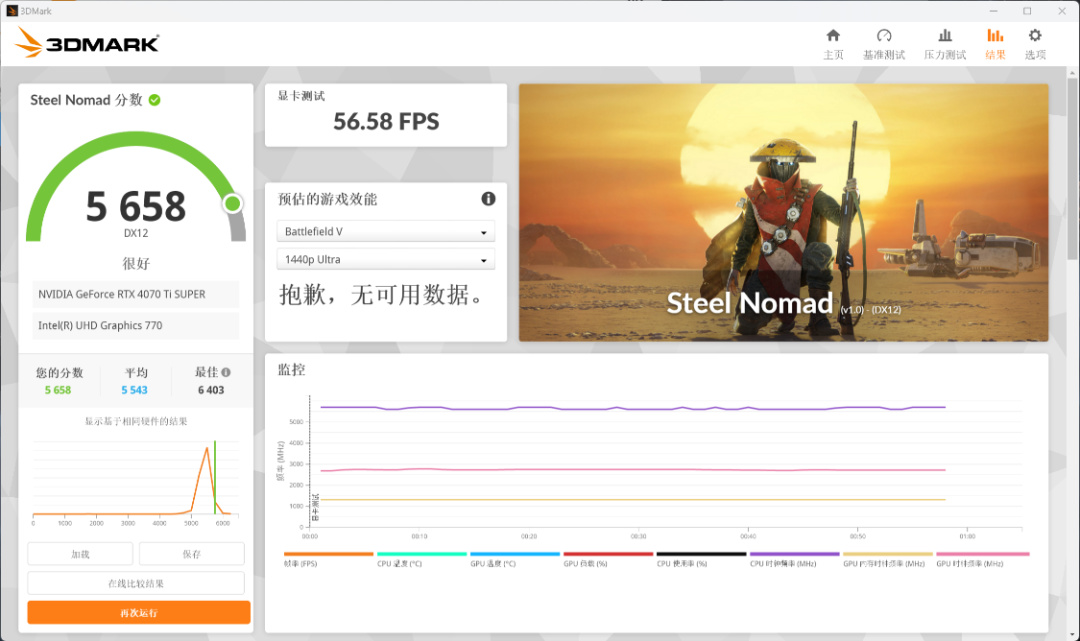Open the Stress Tests (压力测试) icon
This screenshot has width=1080, height=641.
(x=945, y=36)
